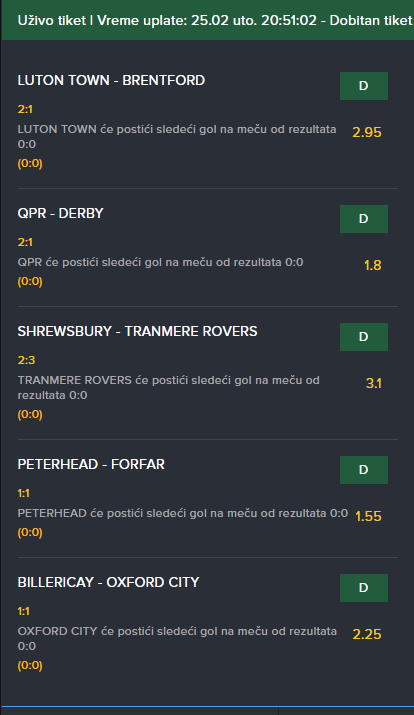Viewport: 414px width, 715px height.
Task: Click the D status badge for Shrewsbury match
Action: (364, 337)
